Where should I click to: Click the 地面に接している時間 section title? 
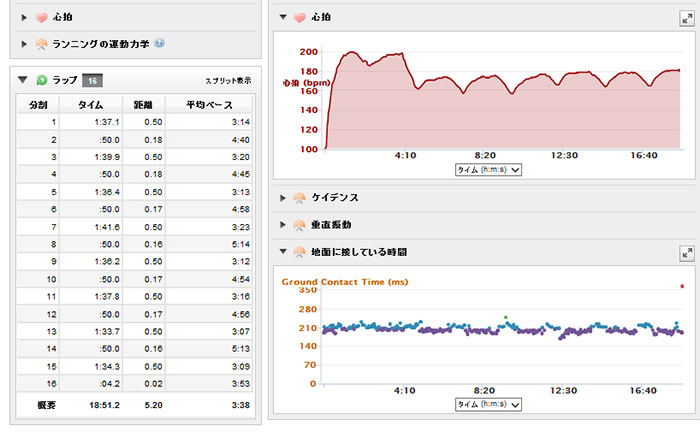point(359,252)
